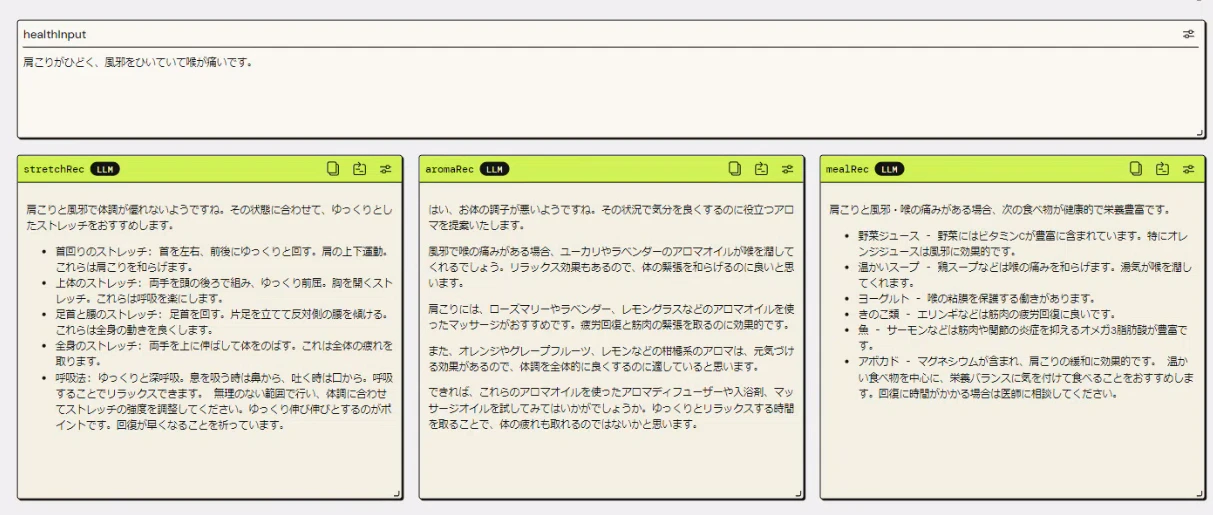Click the healthInput panel resize handle
The image size is (1213, 515).
coord(1200,133)
